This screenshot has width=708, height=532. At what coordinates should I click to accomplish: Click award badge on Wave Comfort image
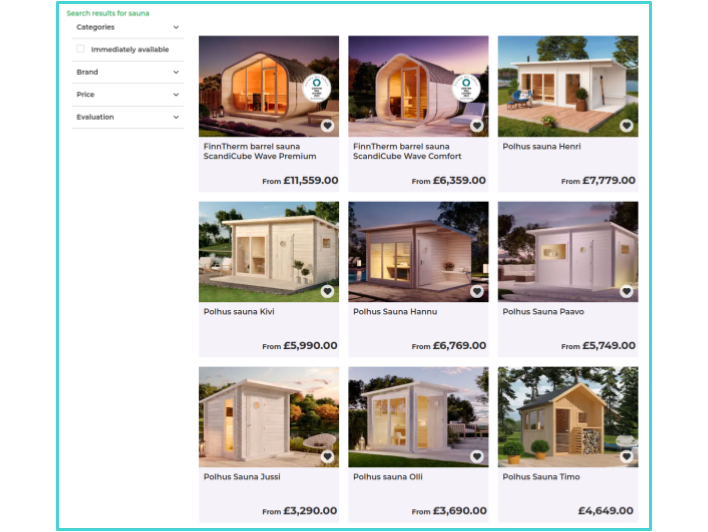coord(466,88)
